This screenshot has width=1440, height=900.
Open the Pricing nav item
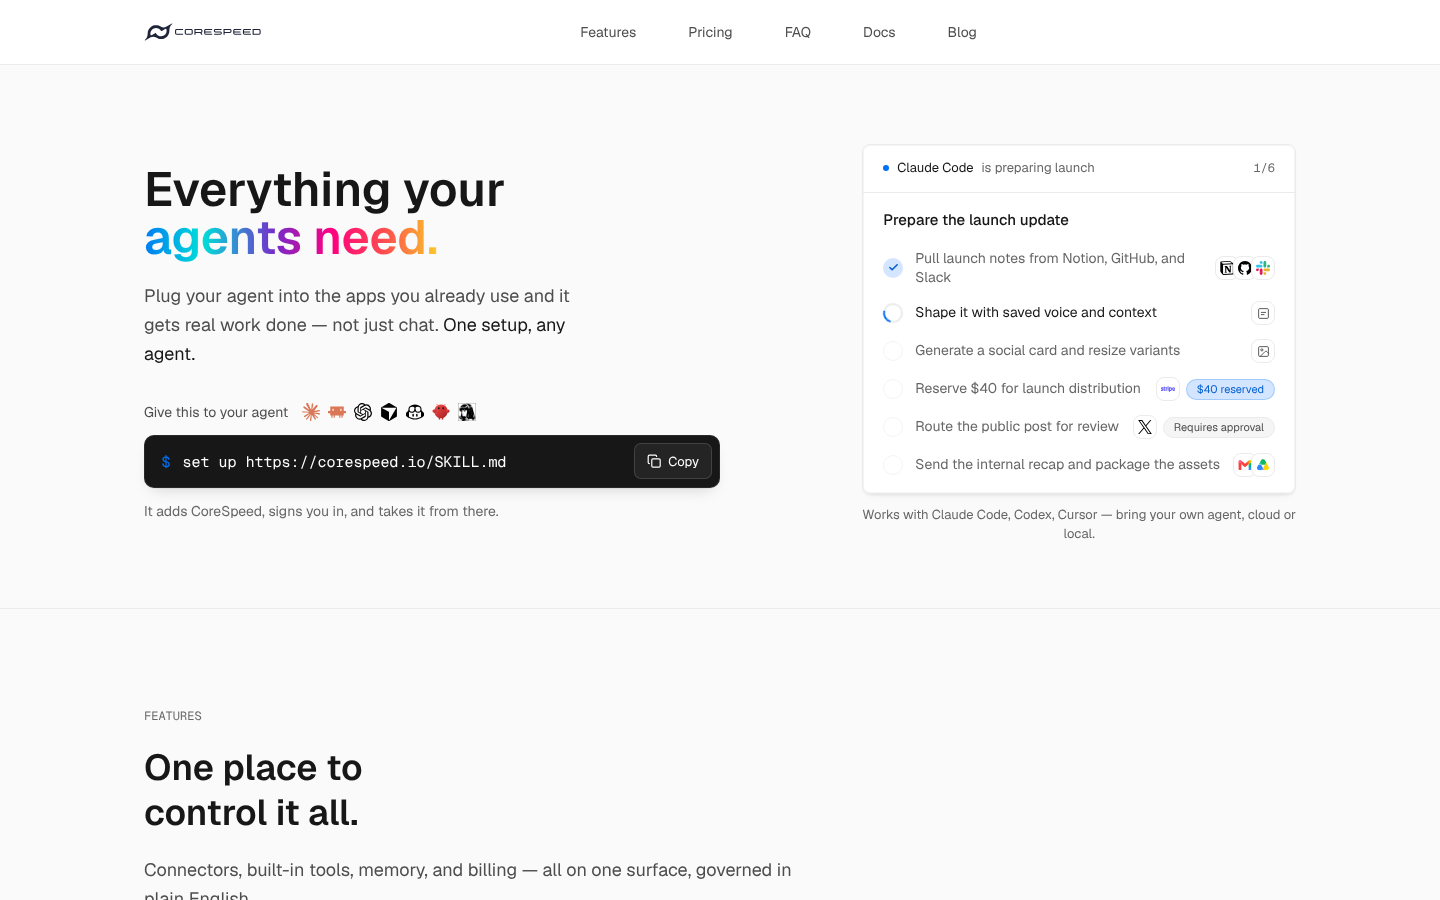click(x=710, y=32)
